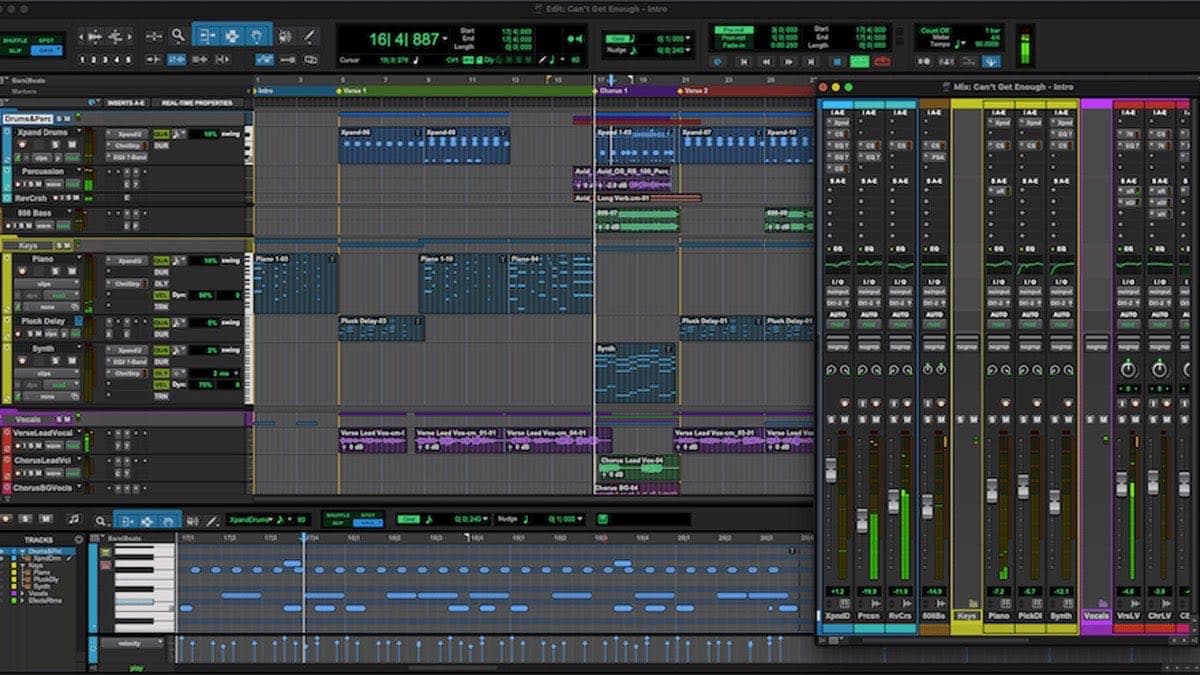This screenshot has width=1200, height=675.
Task: Solo the Xpand Drums track
Action: pos(55,144)
